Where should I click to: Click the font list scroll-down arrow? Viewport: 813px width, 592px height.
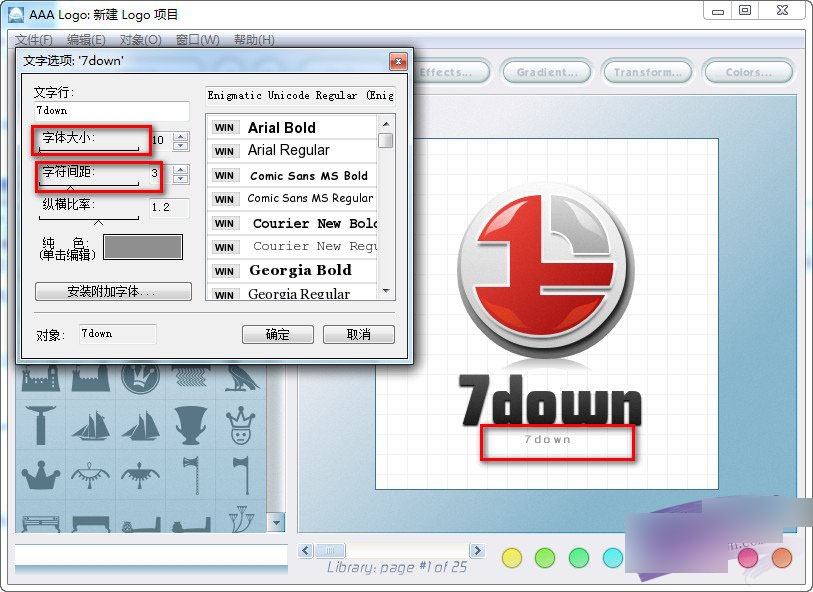(x=386, y=291)
